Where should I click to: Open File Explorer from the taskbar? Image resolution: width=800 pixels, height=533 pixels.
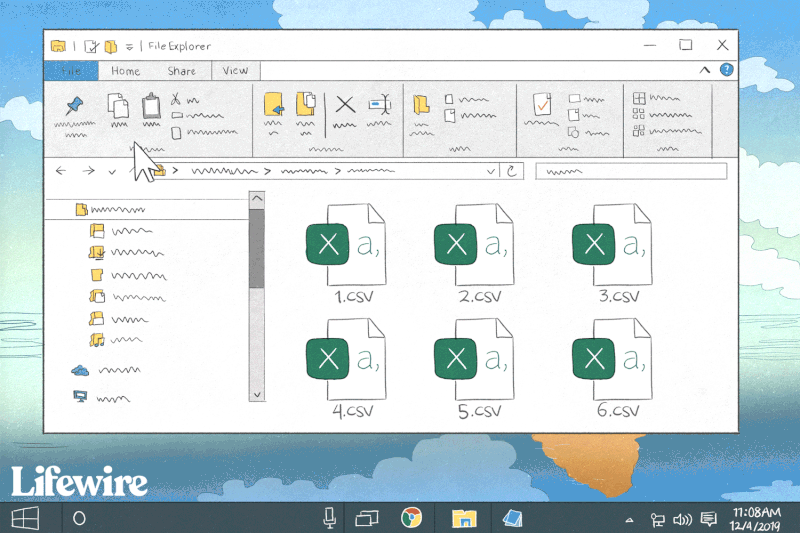(x=464, y=518)
